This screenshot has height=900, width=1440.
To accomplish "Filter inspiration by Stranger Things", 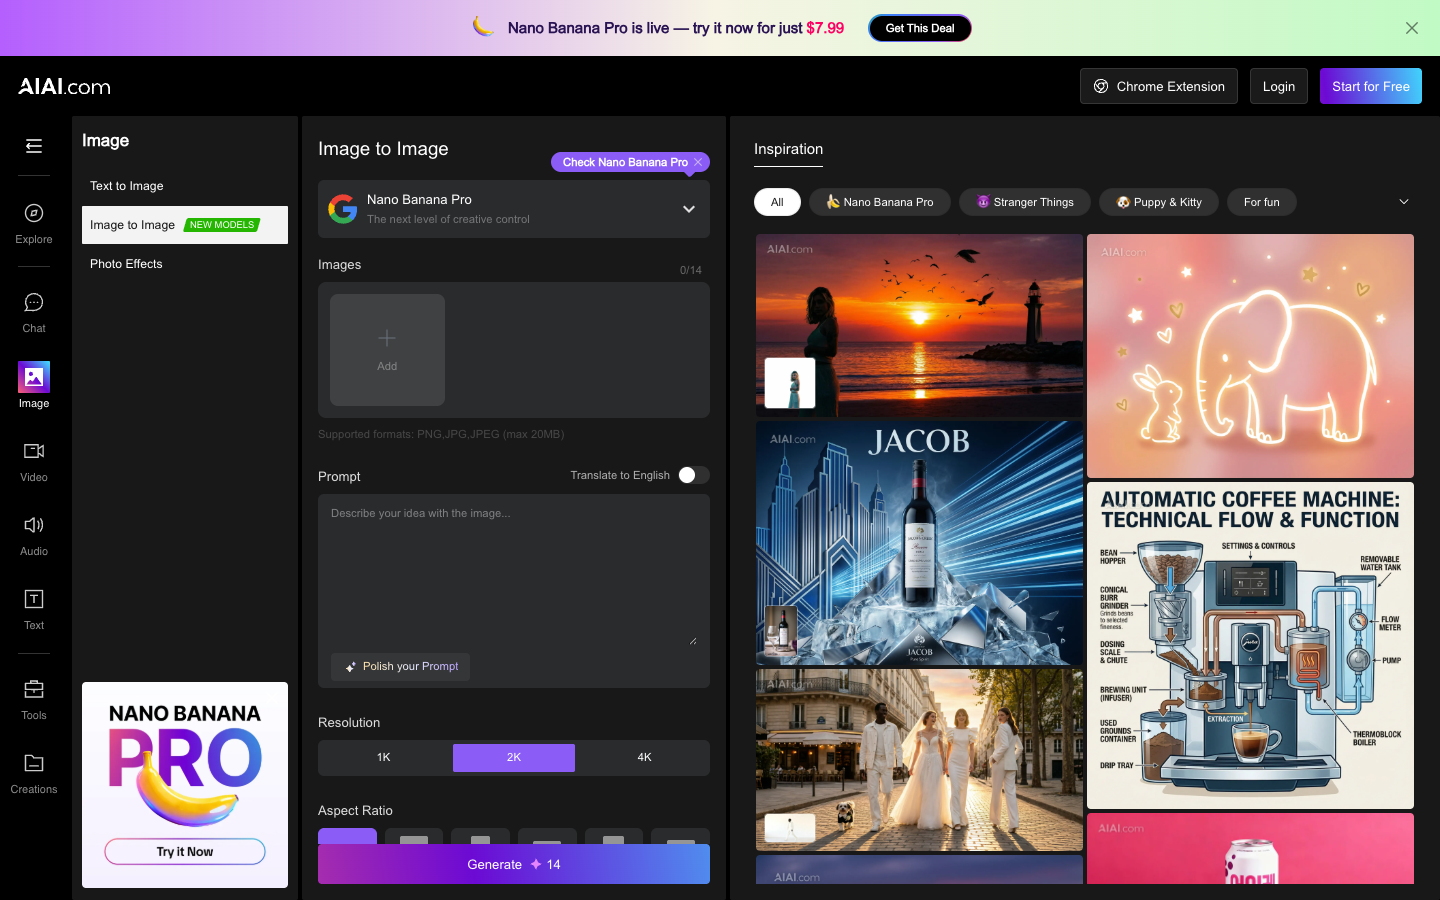I will 1025,202.
